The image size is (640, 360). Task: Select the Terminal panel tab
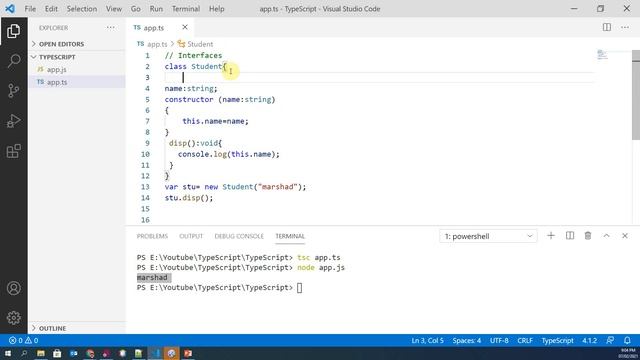tap(290, 236)
